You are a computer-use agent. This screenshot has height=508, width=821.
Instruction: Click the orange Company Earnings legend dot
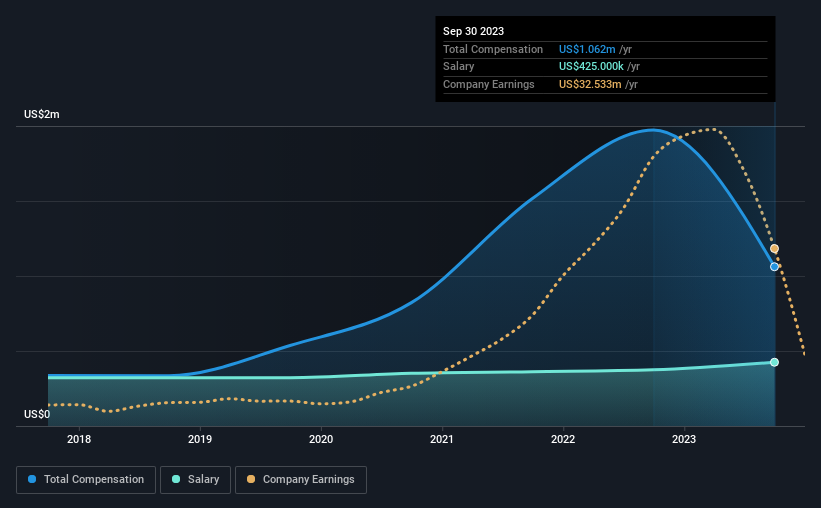point(251,479)
